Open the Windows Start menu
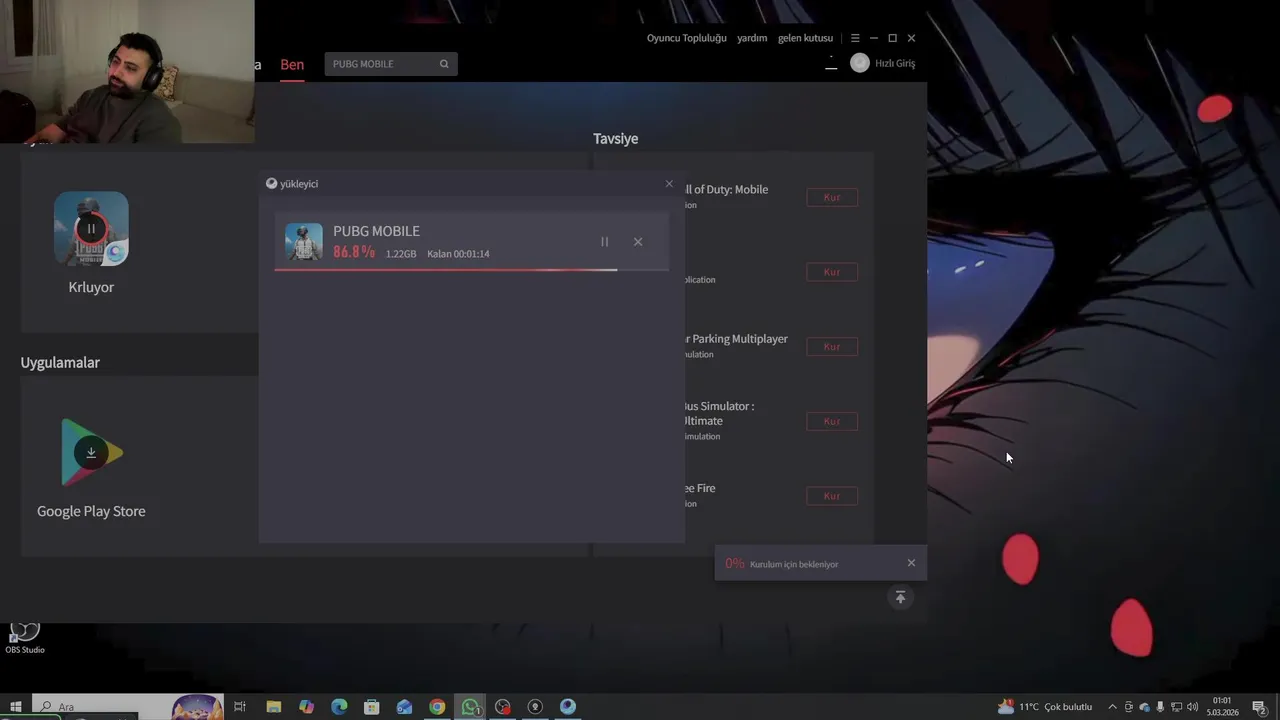The image size is (1280, 720). (x=15, y=707)
